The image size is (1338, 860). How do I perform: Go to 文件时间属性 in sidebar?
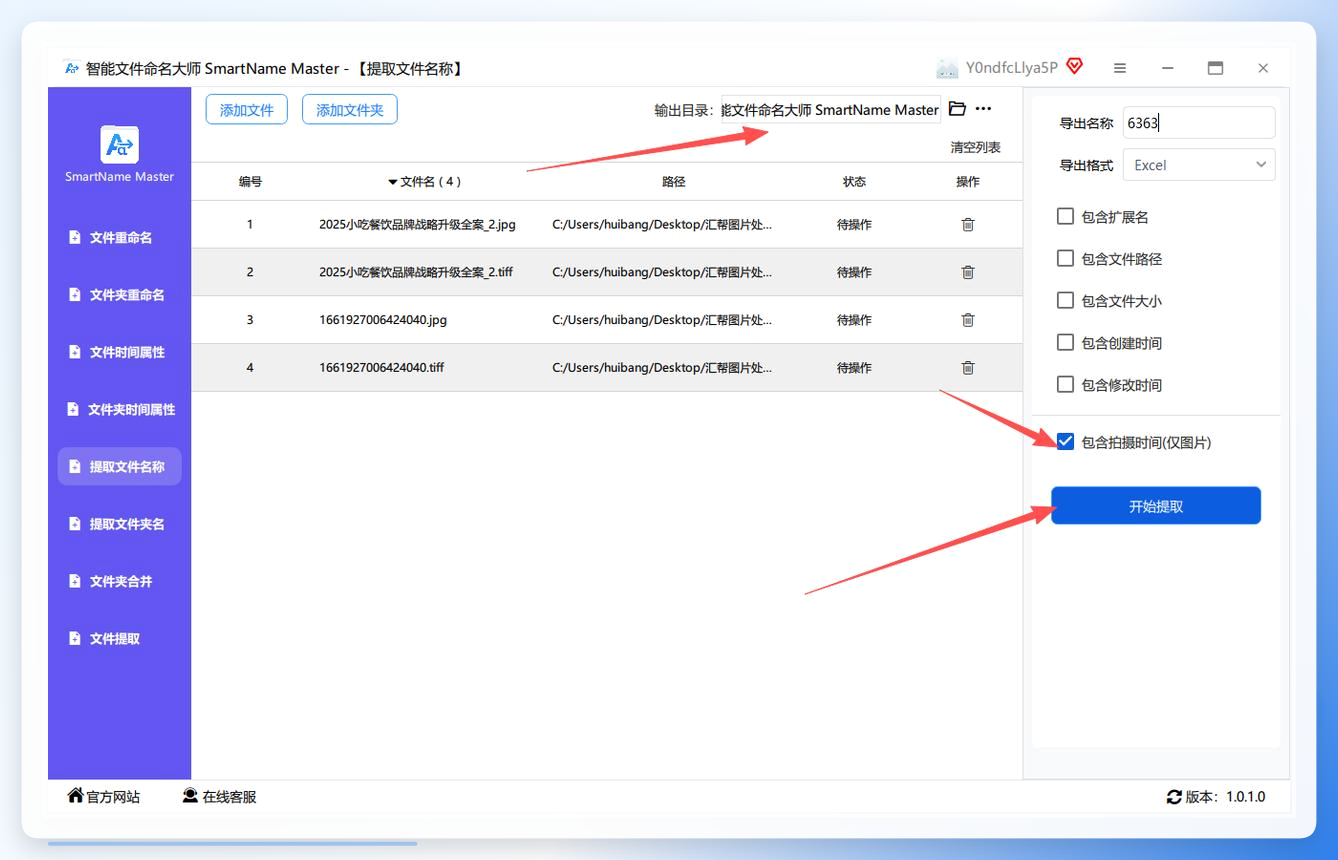(x=120, y=352)
